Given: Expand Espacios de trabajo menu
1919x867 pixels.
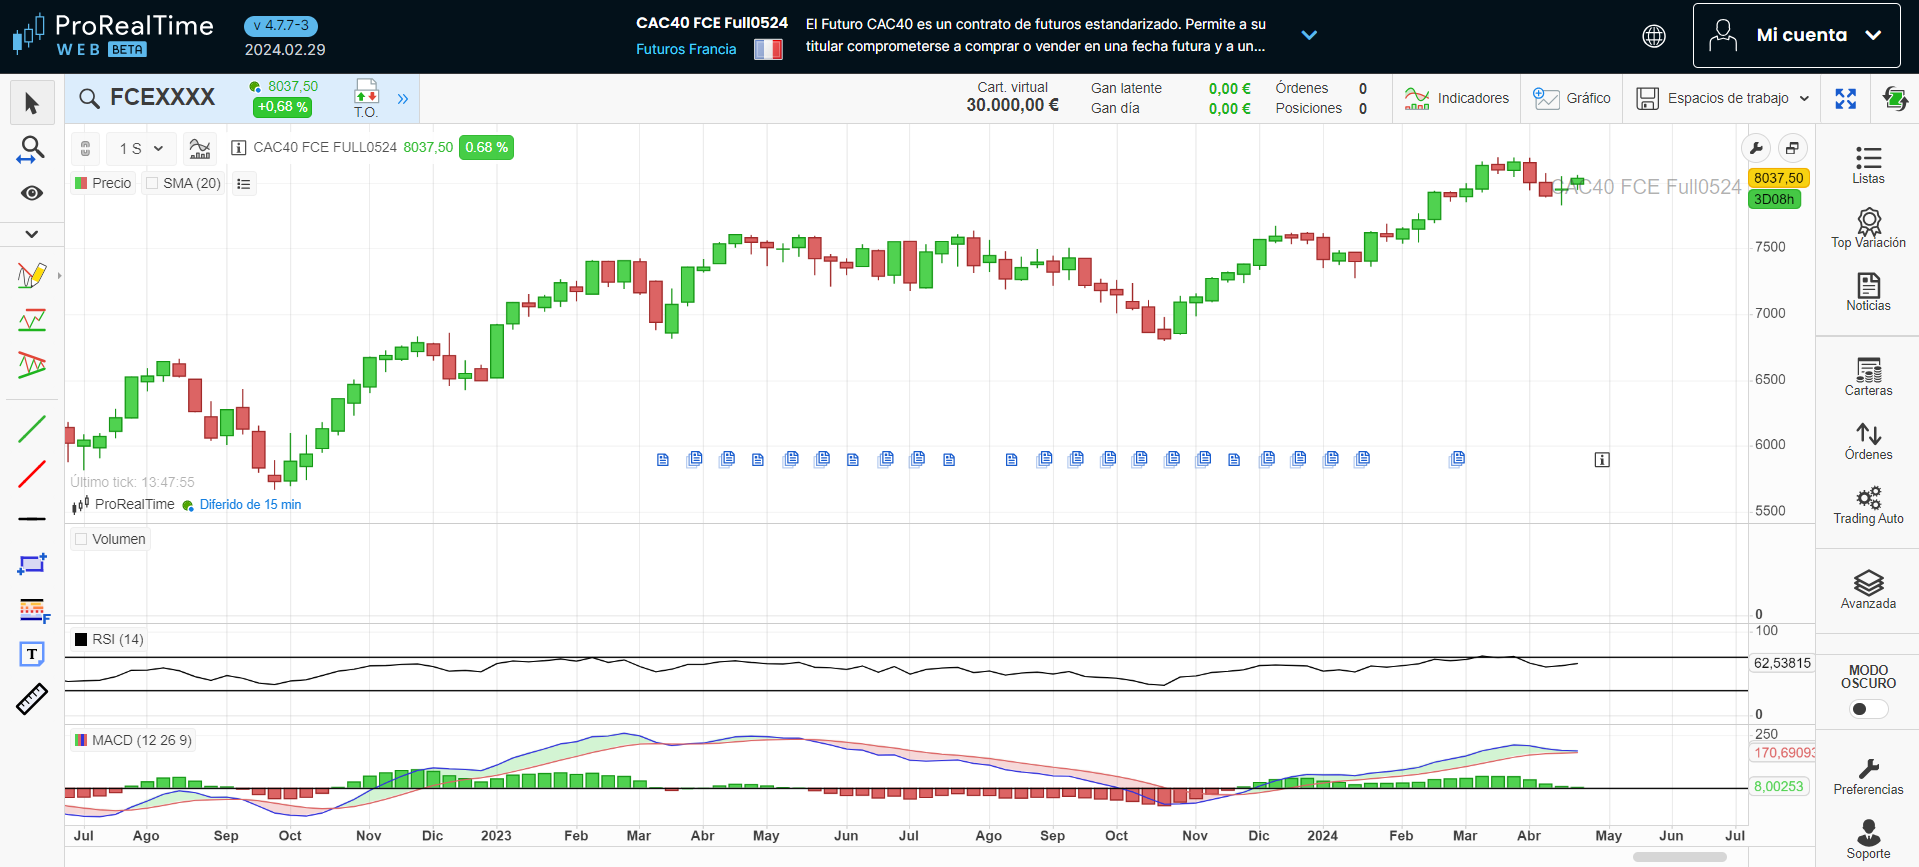Looking at the screenshot, I should (1723, 98).
